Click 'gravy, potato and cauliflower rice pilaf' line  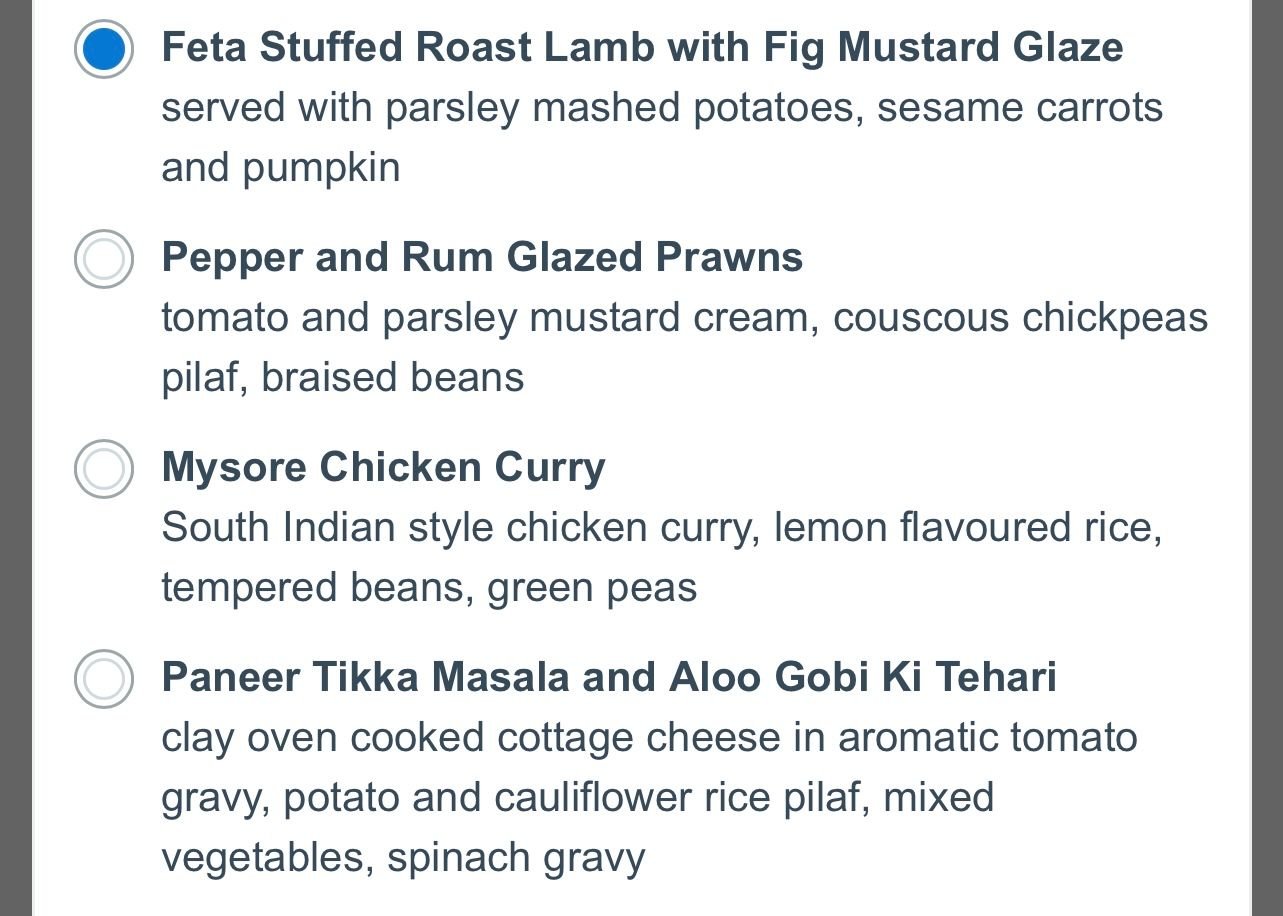tap(577, 797)
